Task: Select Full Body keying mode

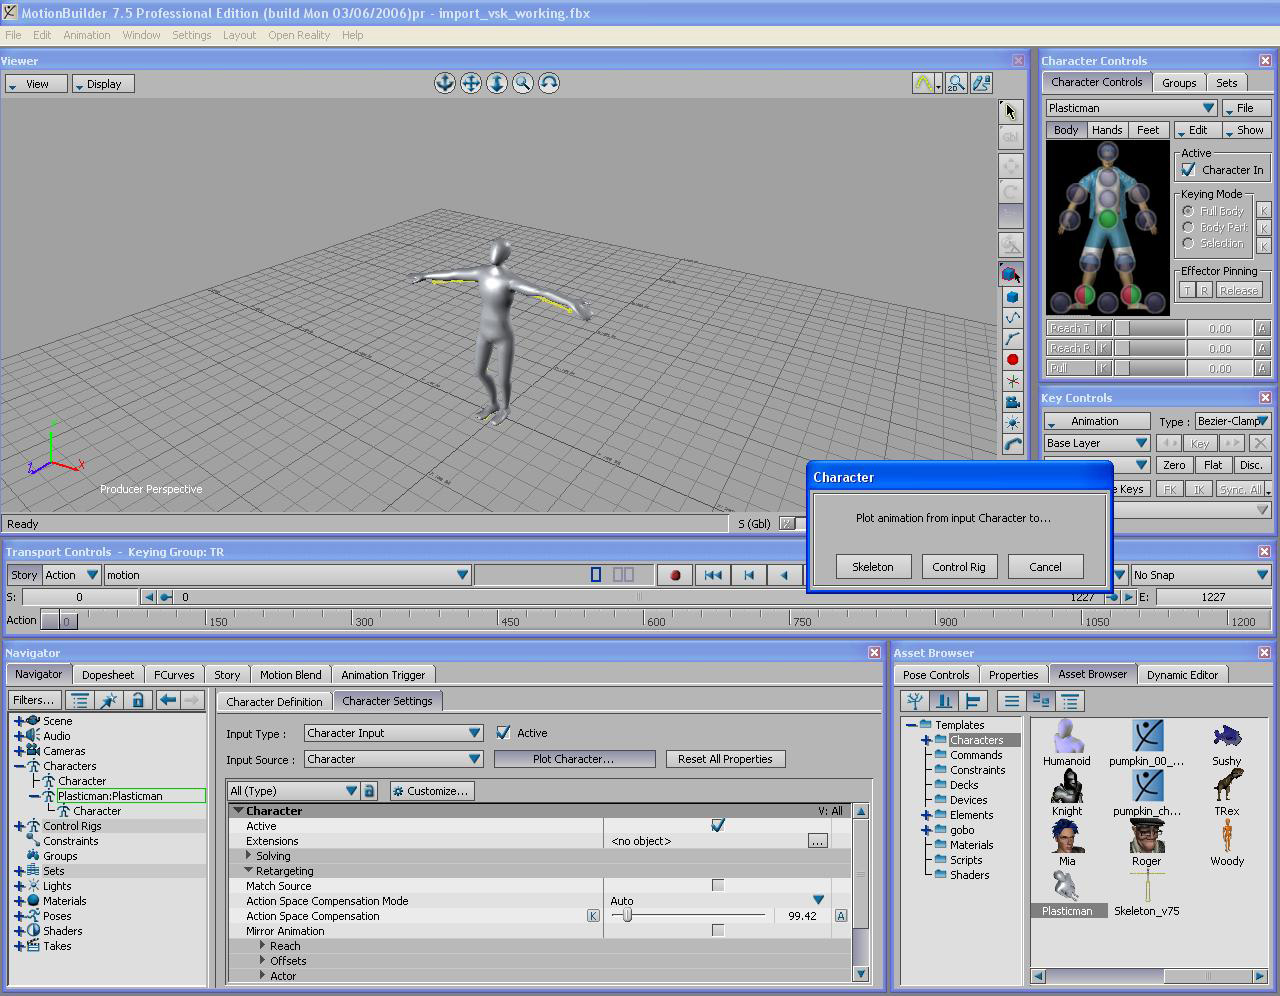Action: [x=1188, y=211]
